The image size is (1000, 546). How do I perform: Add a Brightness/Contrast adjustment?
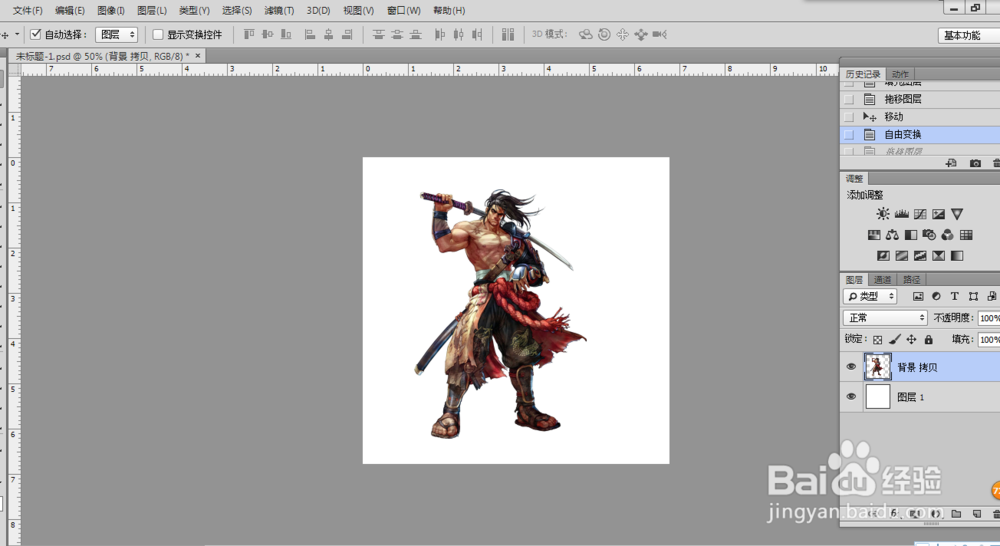883,214
